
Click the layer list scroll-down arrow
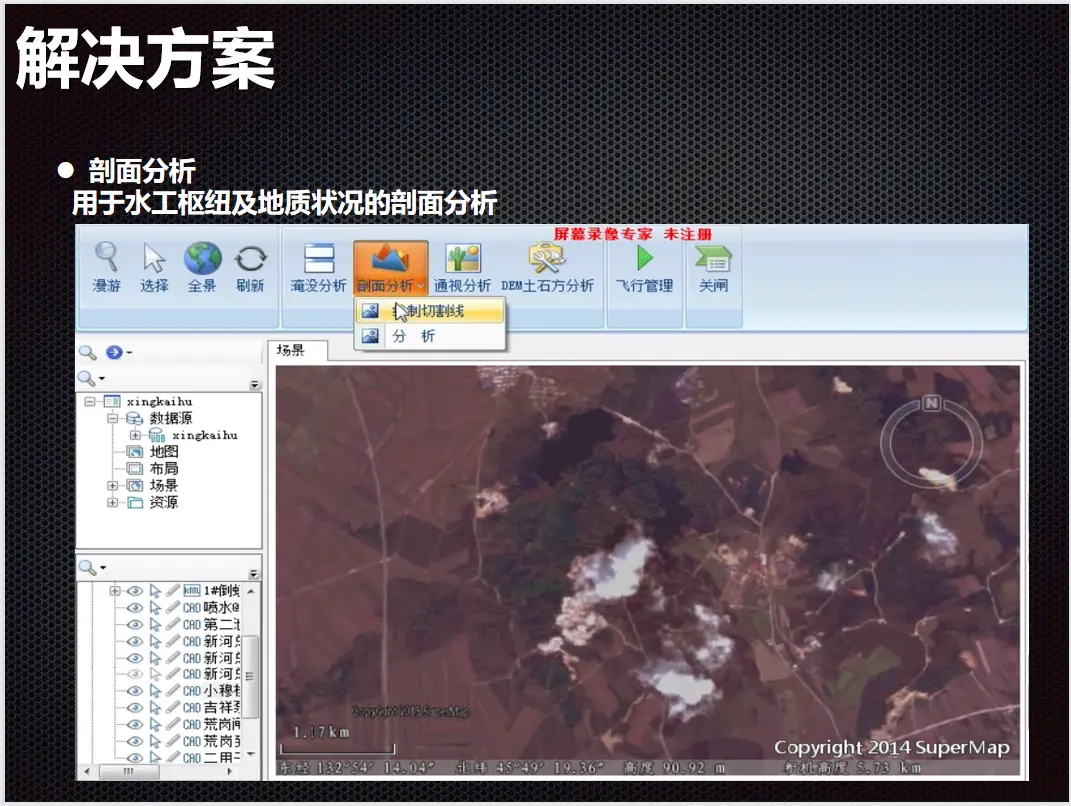coord(251,754)
